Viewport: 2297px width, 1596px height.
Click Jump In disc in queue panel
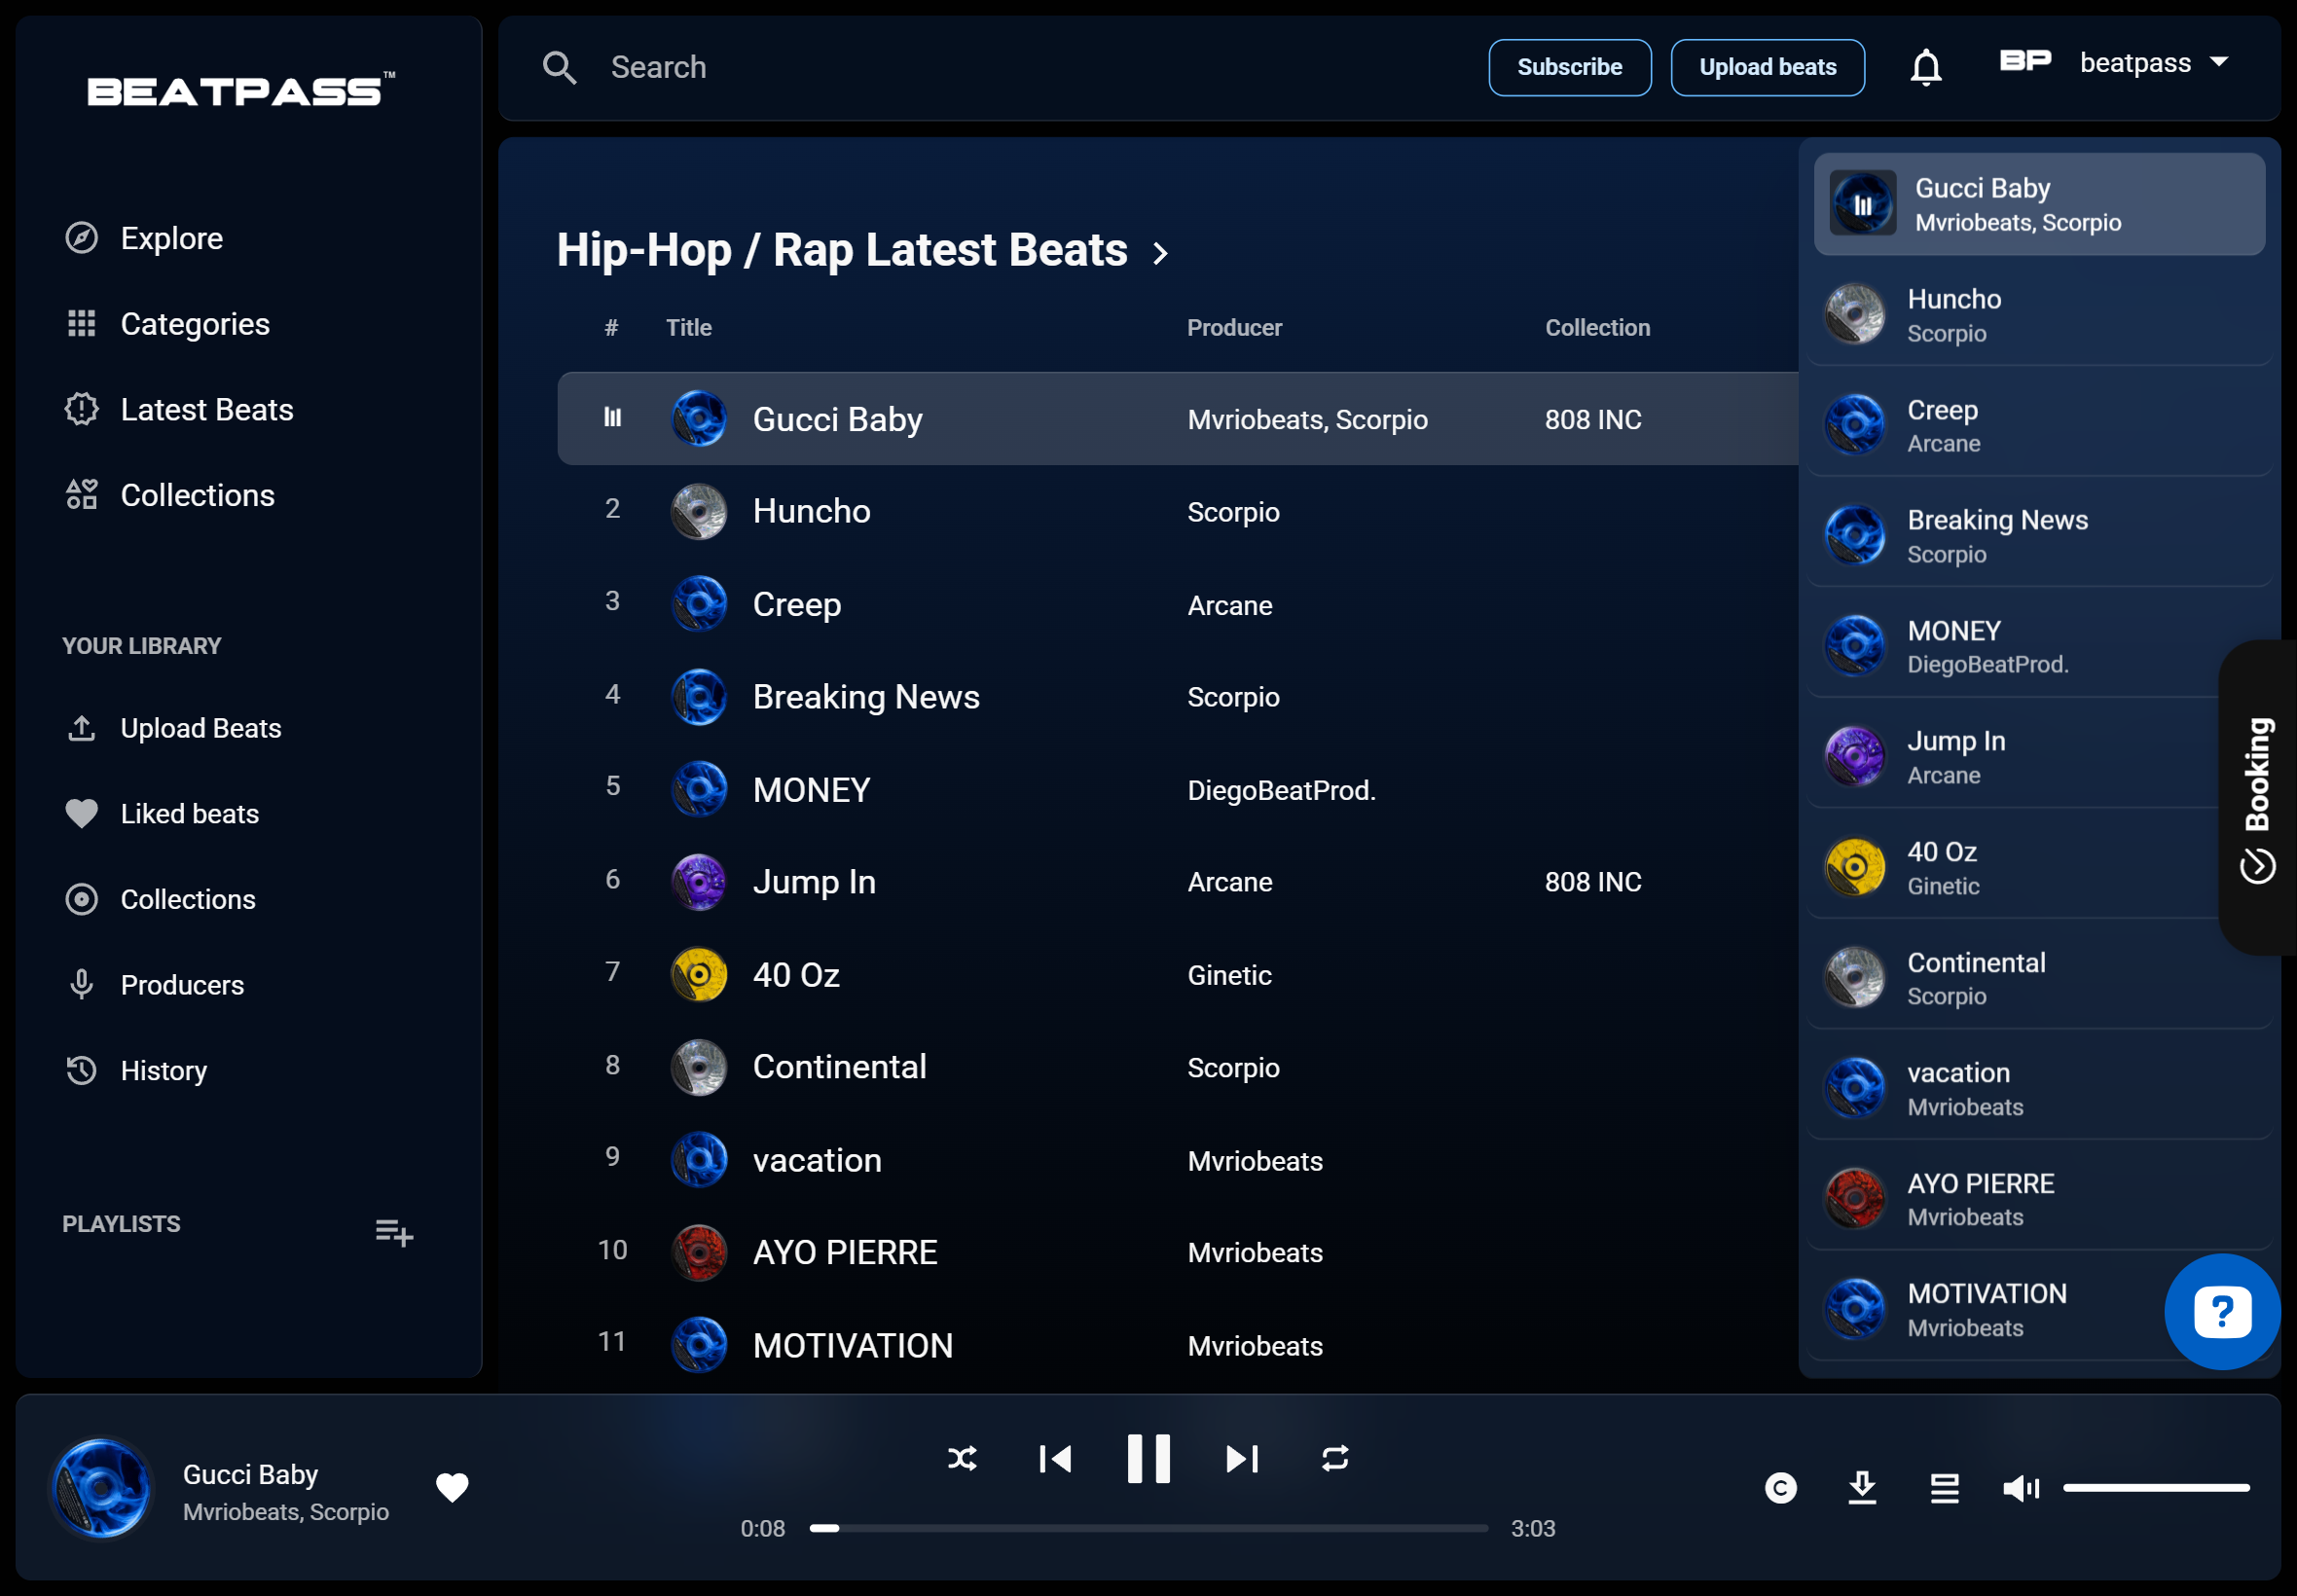[x=1855, y=757]
